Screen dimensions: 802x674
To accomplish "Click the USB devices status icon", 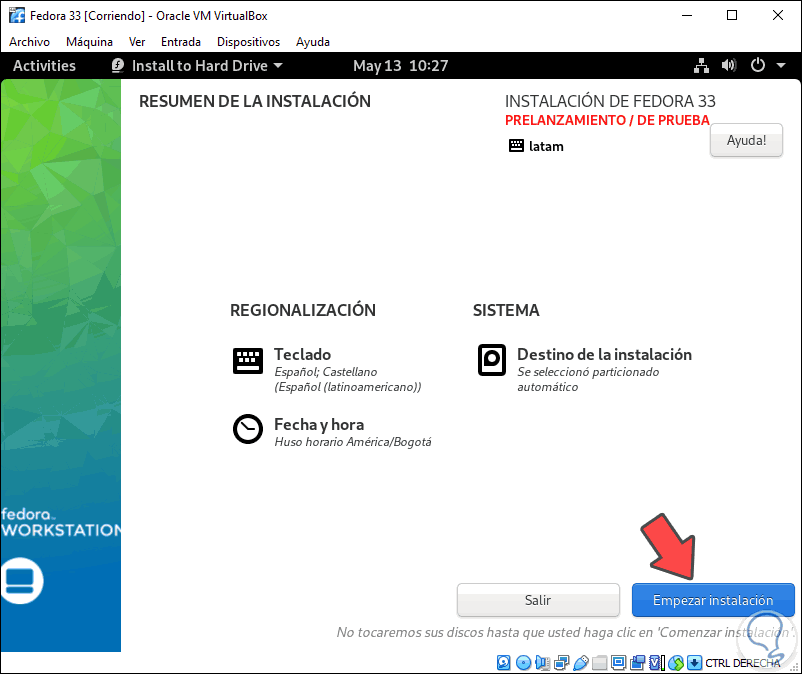I will click(581, 663).
